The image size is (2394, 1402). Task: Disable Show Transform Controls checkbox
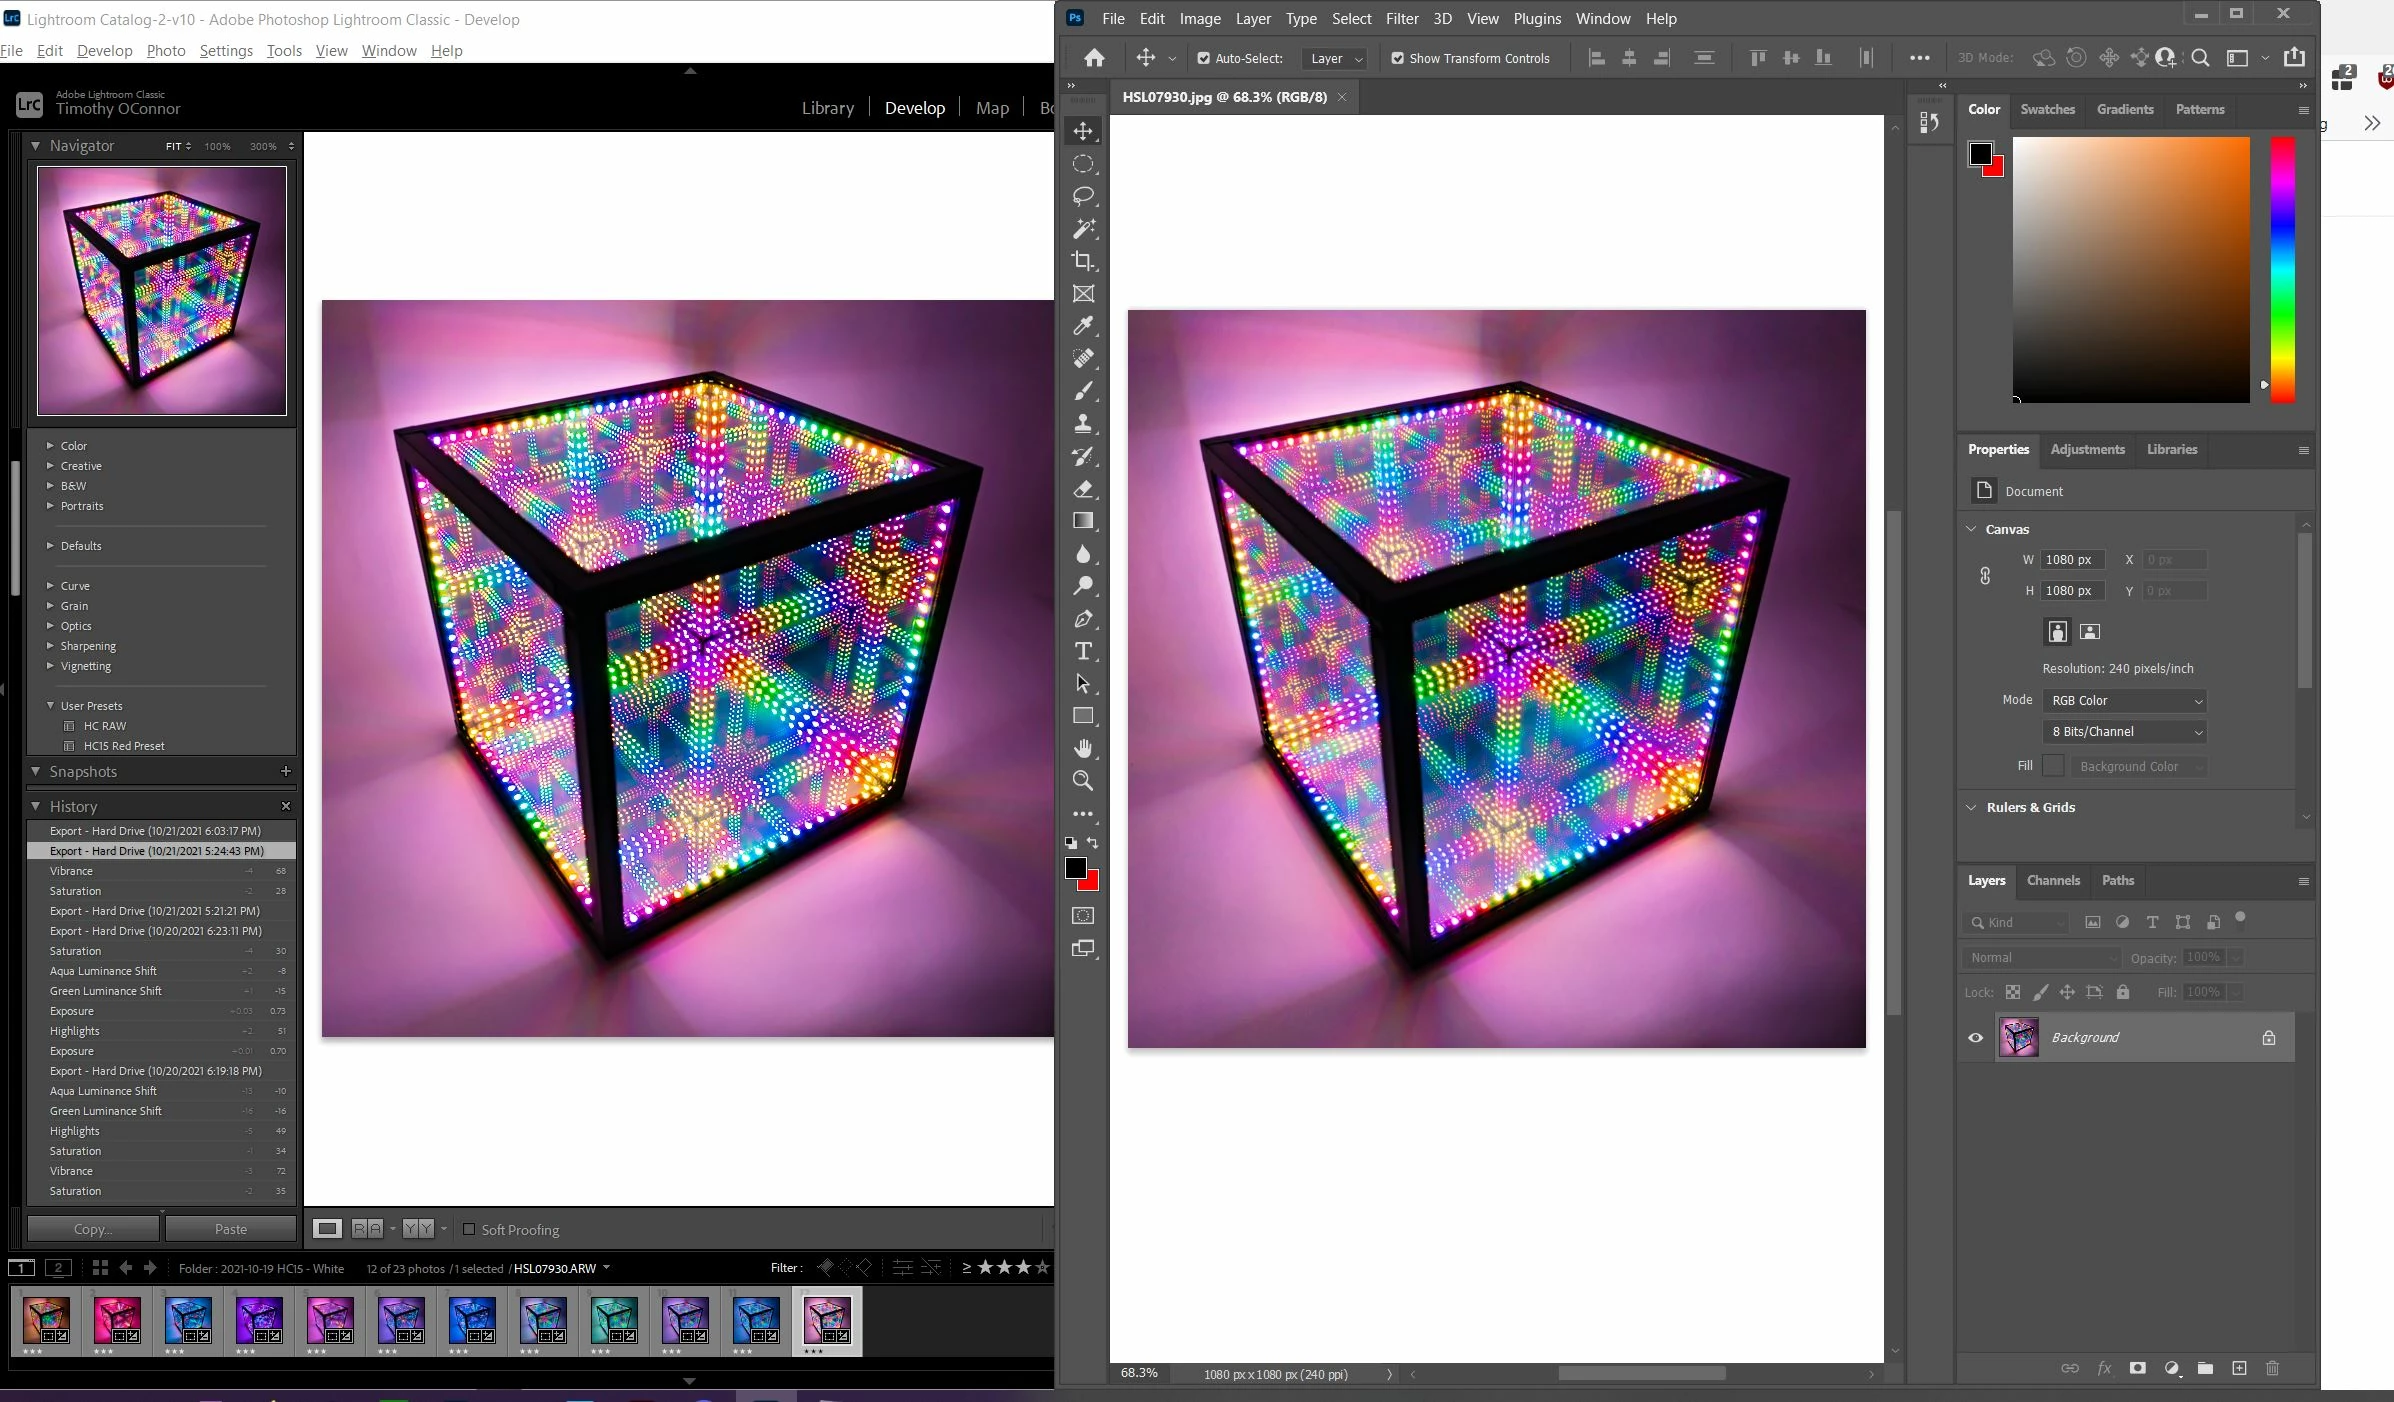(1398, 58)
